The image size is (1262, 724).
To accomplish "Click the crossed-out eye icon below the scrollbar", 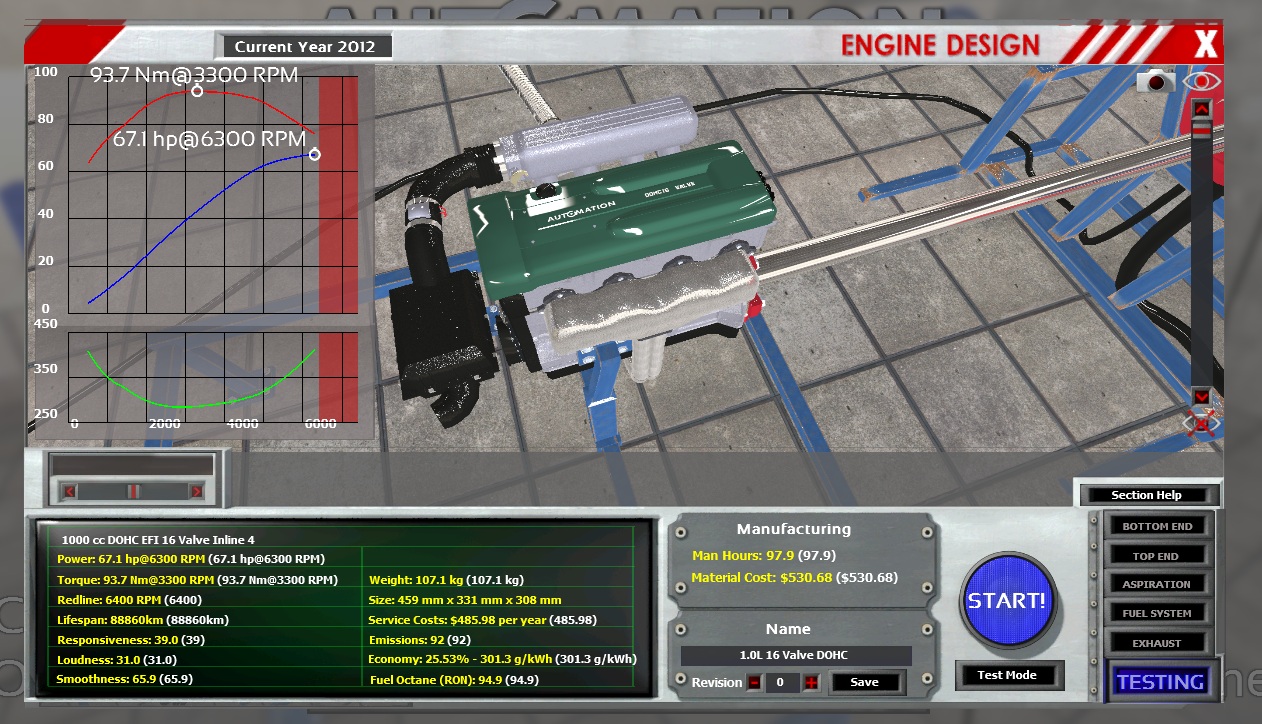I will (1203, 423).
